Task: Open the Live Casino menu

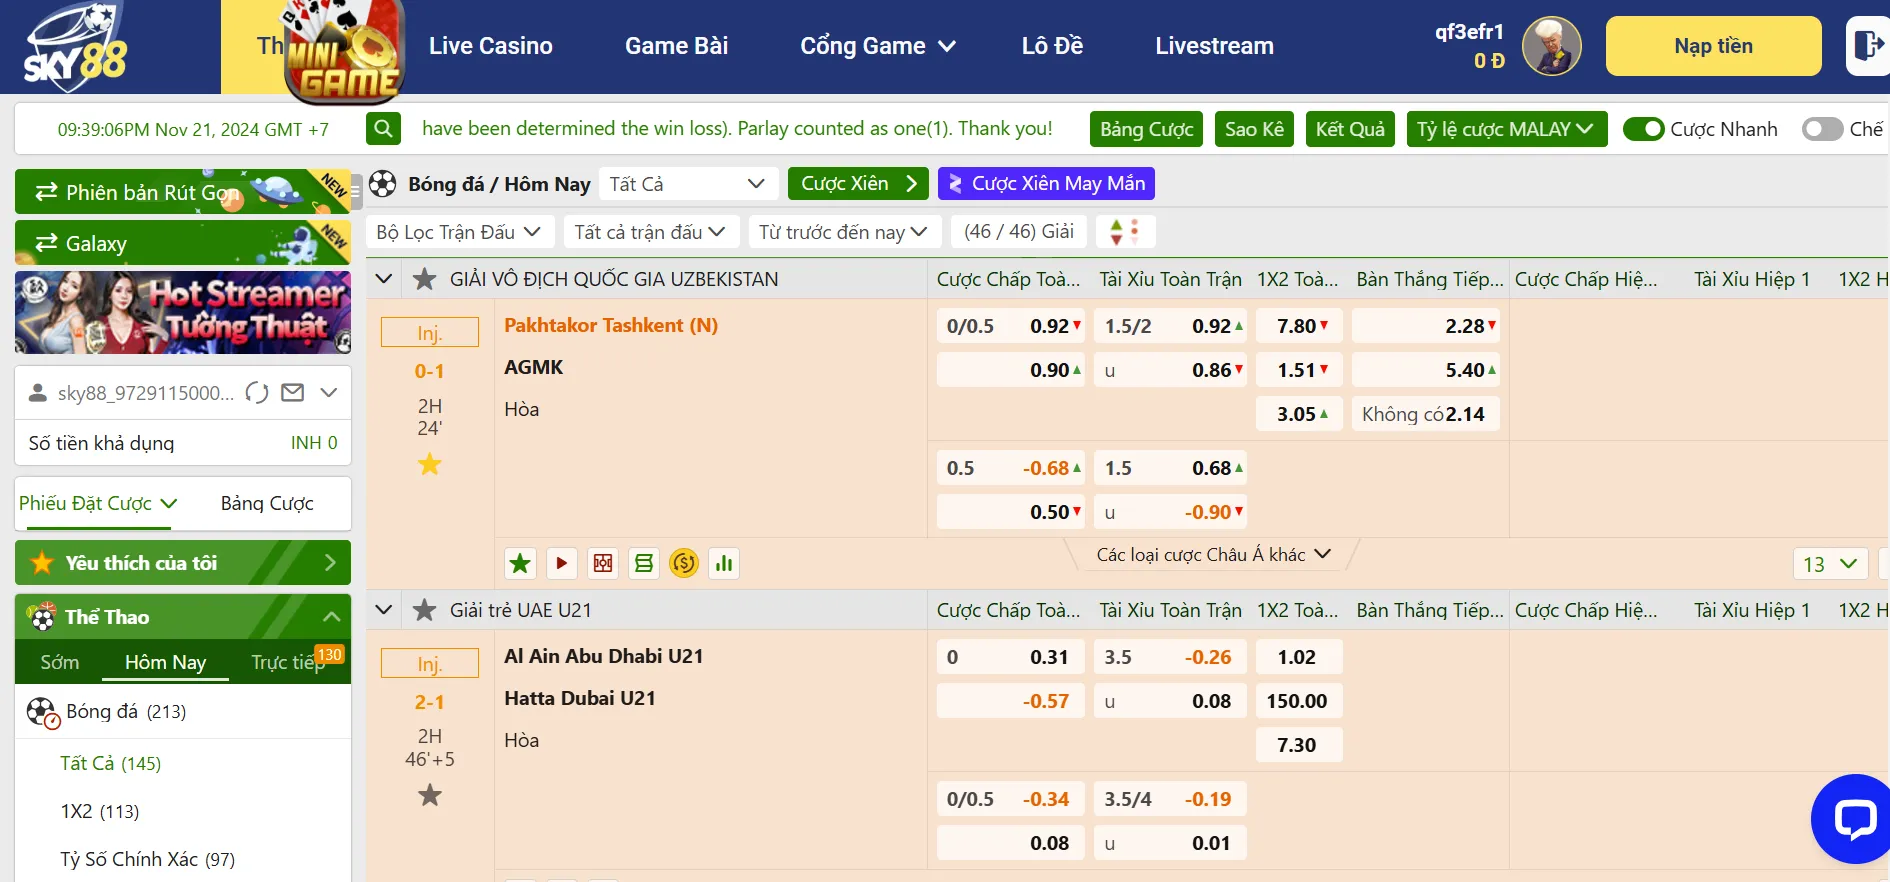Action: coord(490,46)
